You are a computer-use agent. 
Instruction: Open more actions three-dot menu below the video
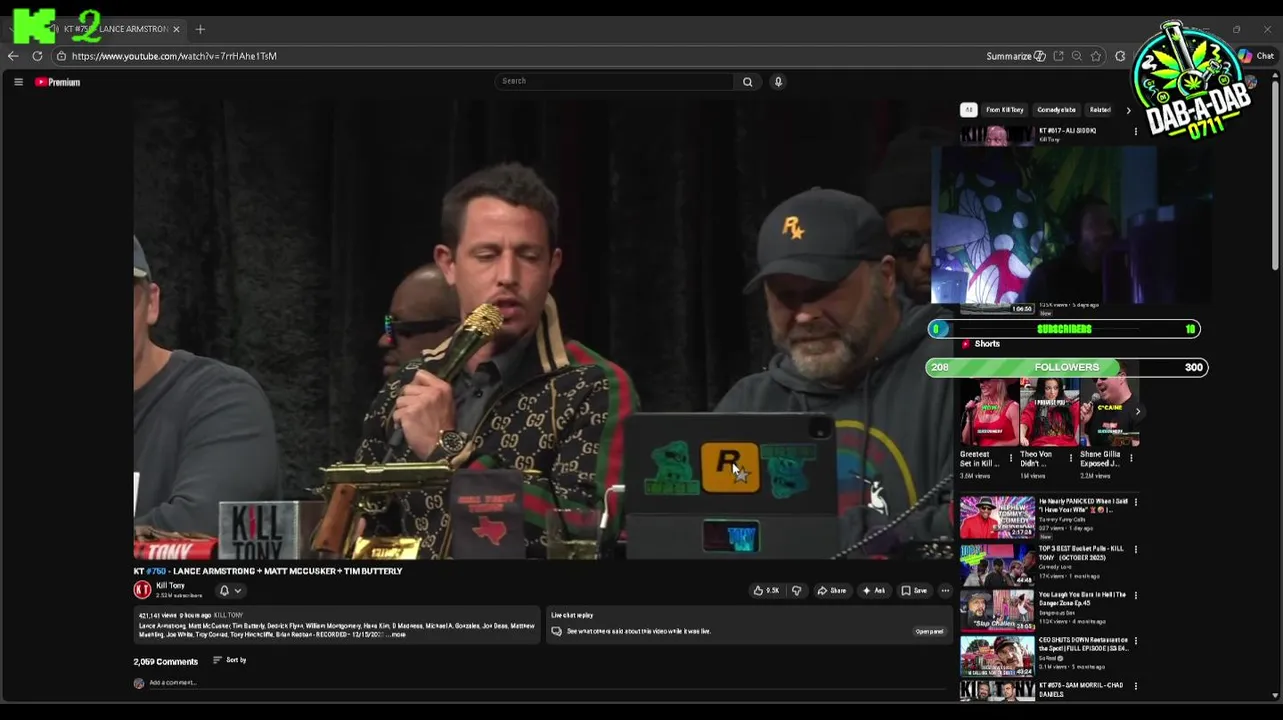(945, 590)
